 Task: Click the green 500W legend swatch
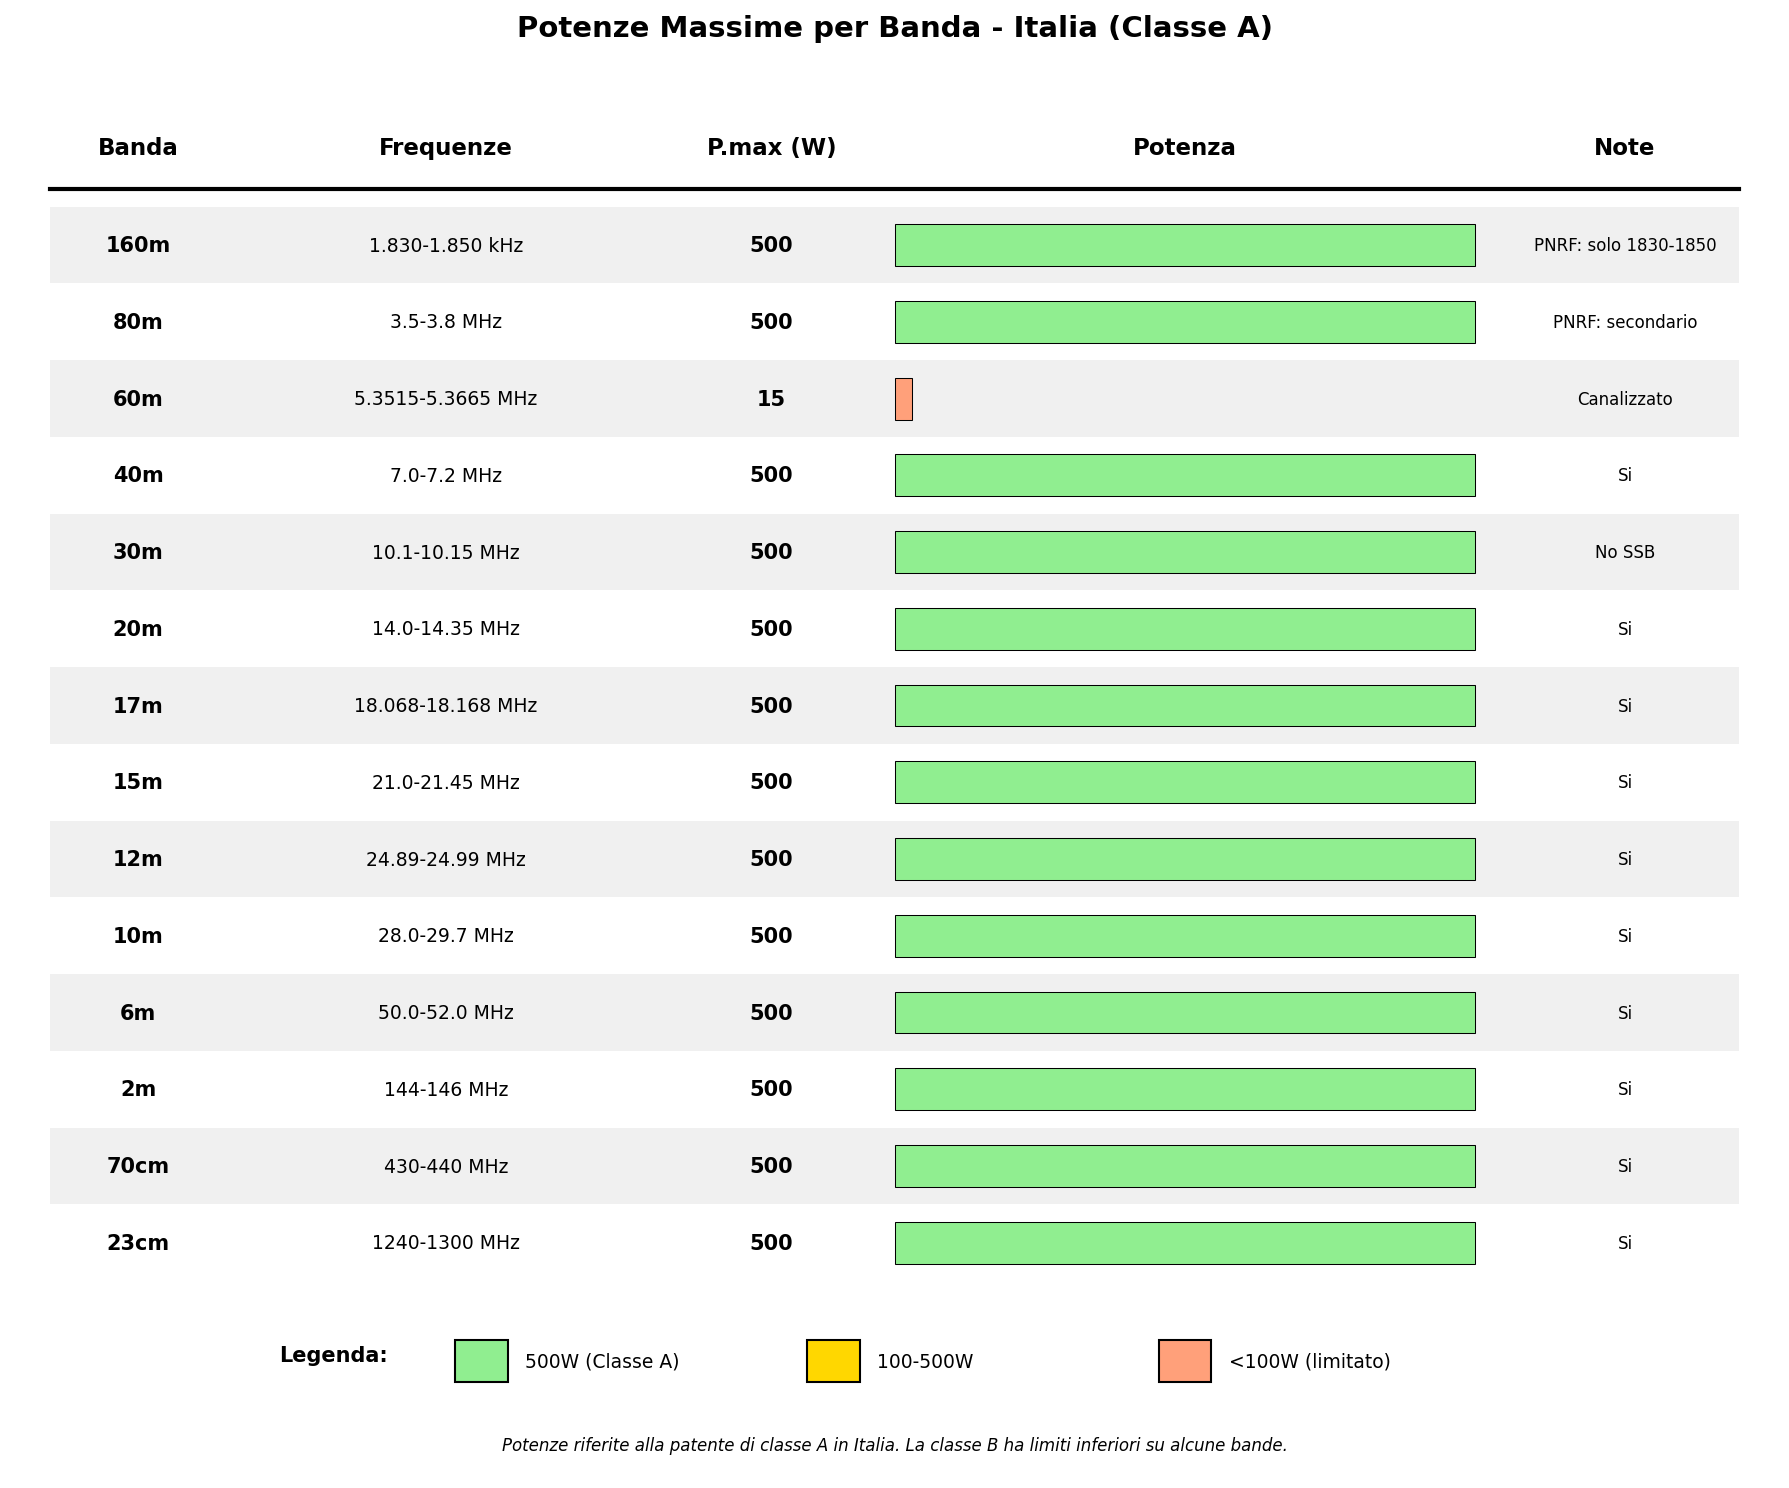481,1361
